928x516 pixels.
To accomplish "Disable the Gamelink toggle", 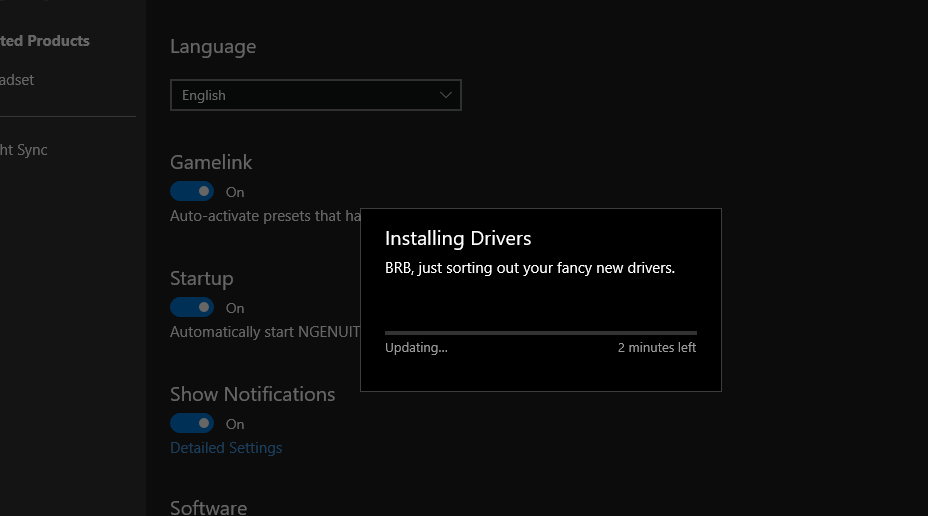I will click(192, 191).
